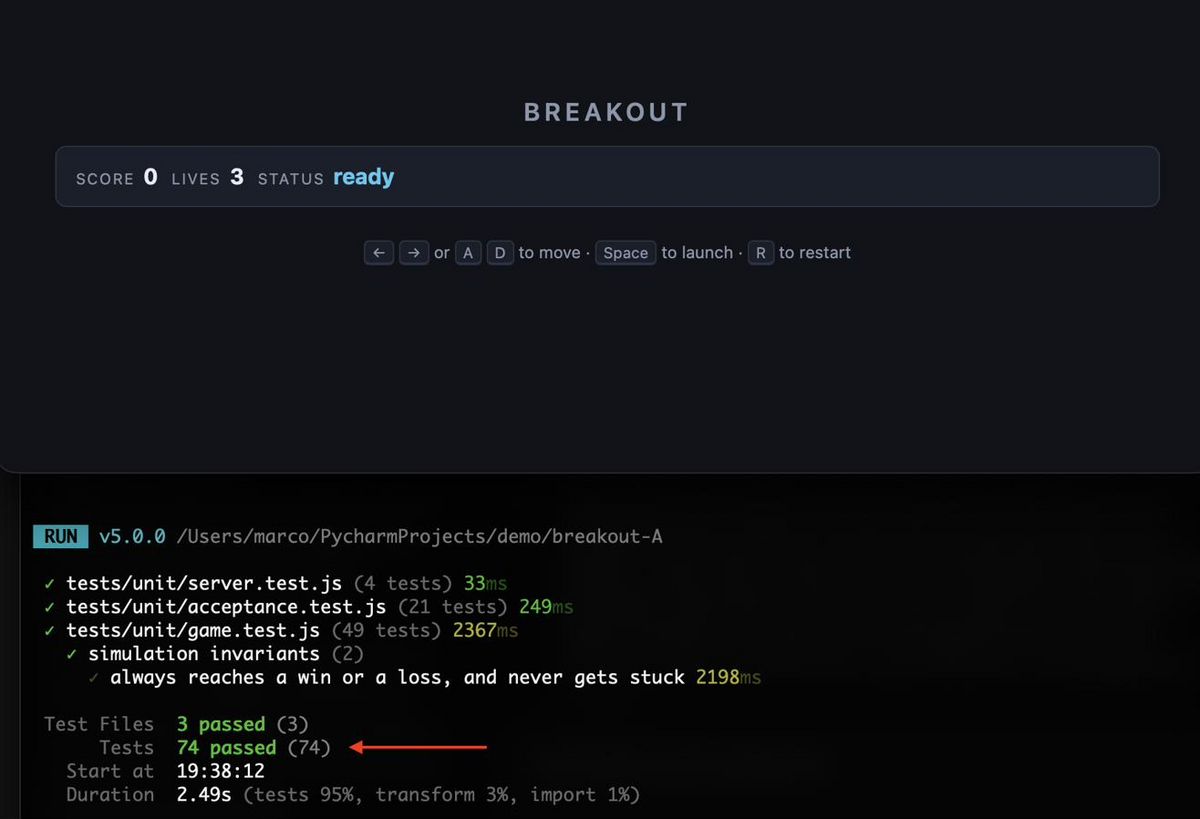The height and width of the screenshot is (819, 1200).
Task: Click the A keycap hint
Action: (x=468, y=253)
